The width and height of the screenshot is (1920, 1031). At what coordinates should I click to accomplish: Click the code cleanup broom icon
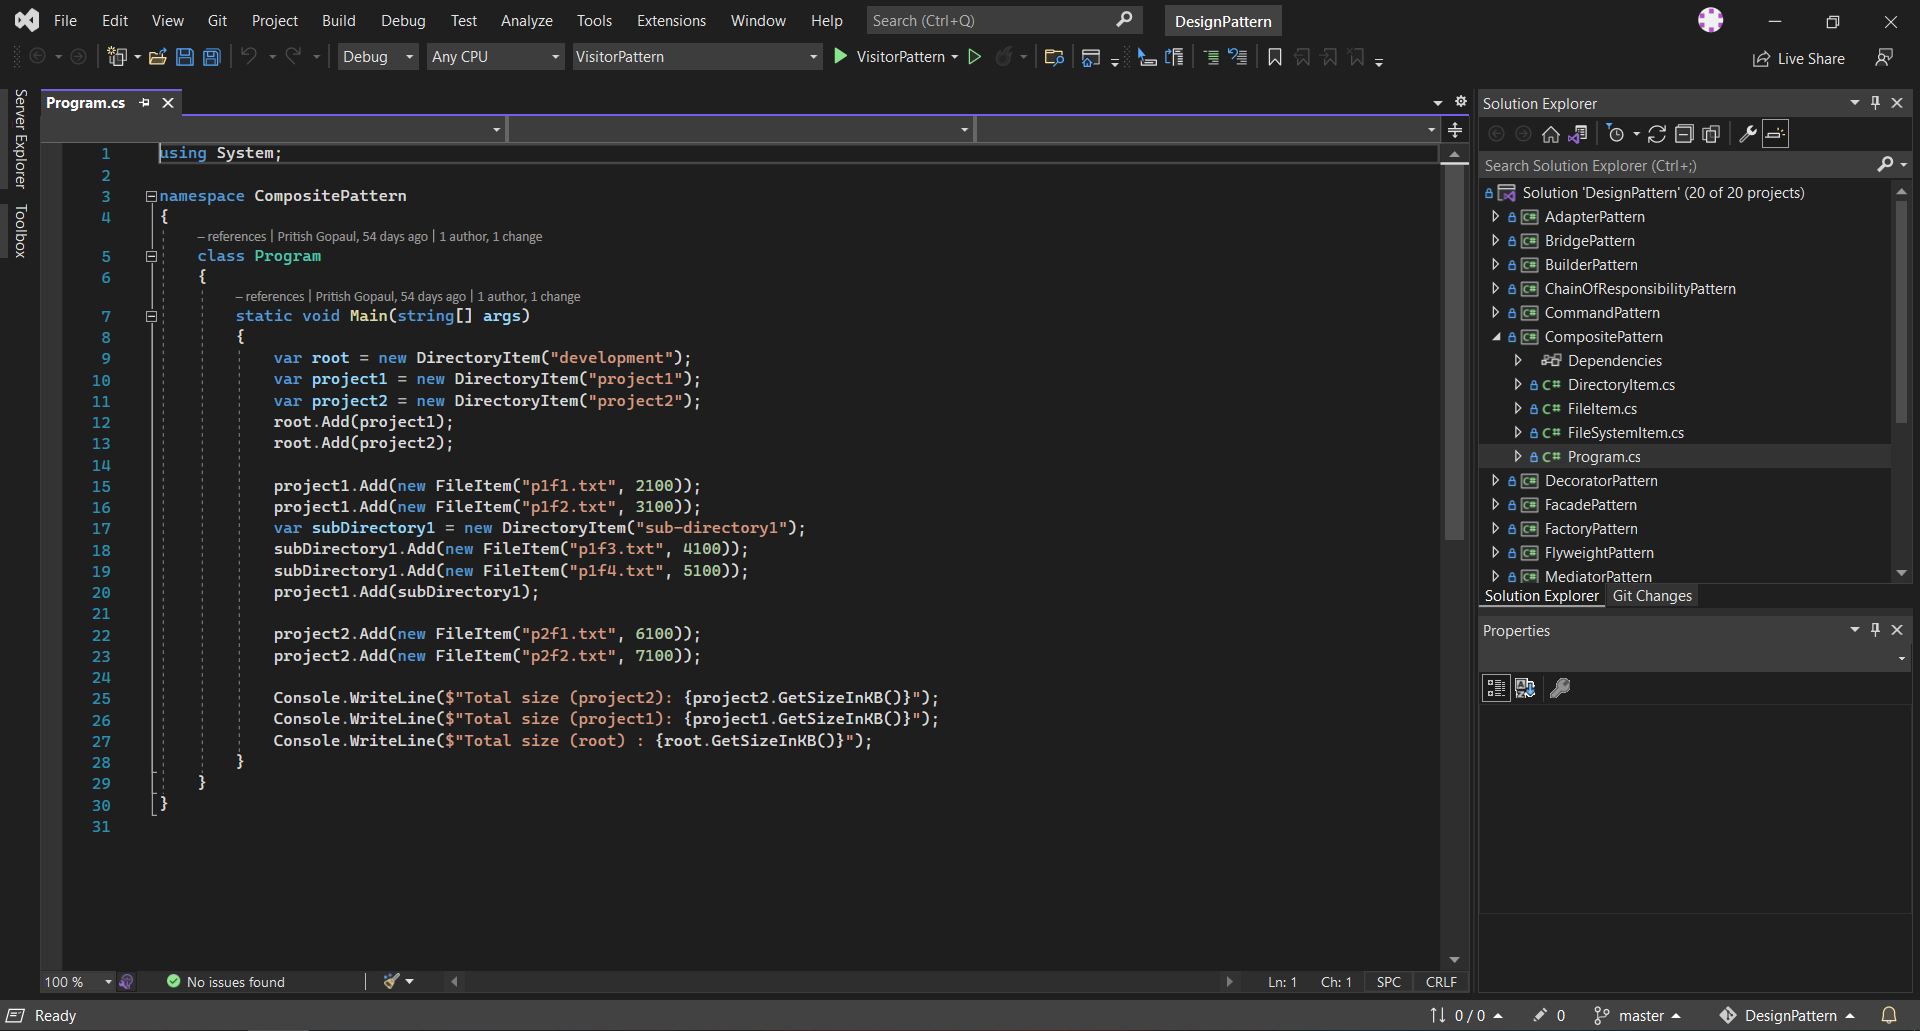pos(392,981)
